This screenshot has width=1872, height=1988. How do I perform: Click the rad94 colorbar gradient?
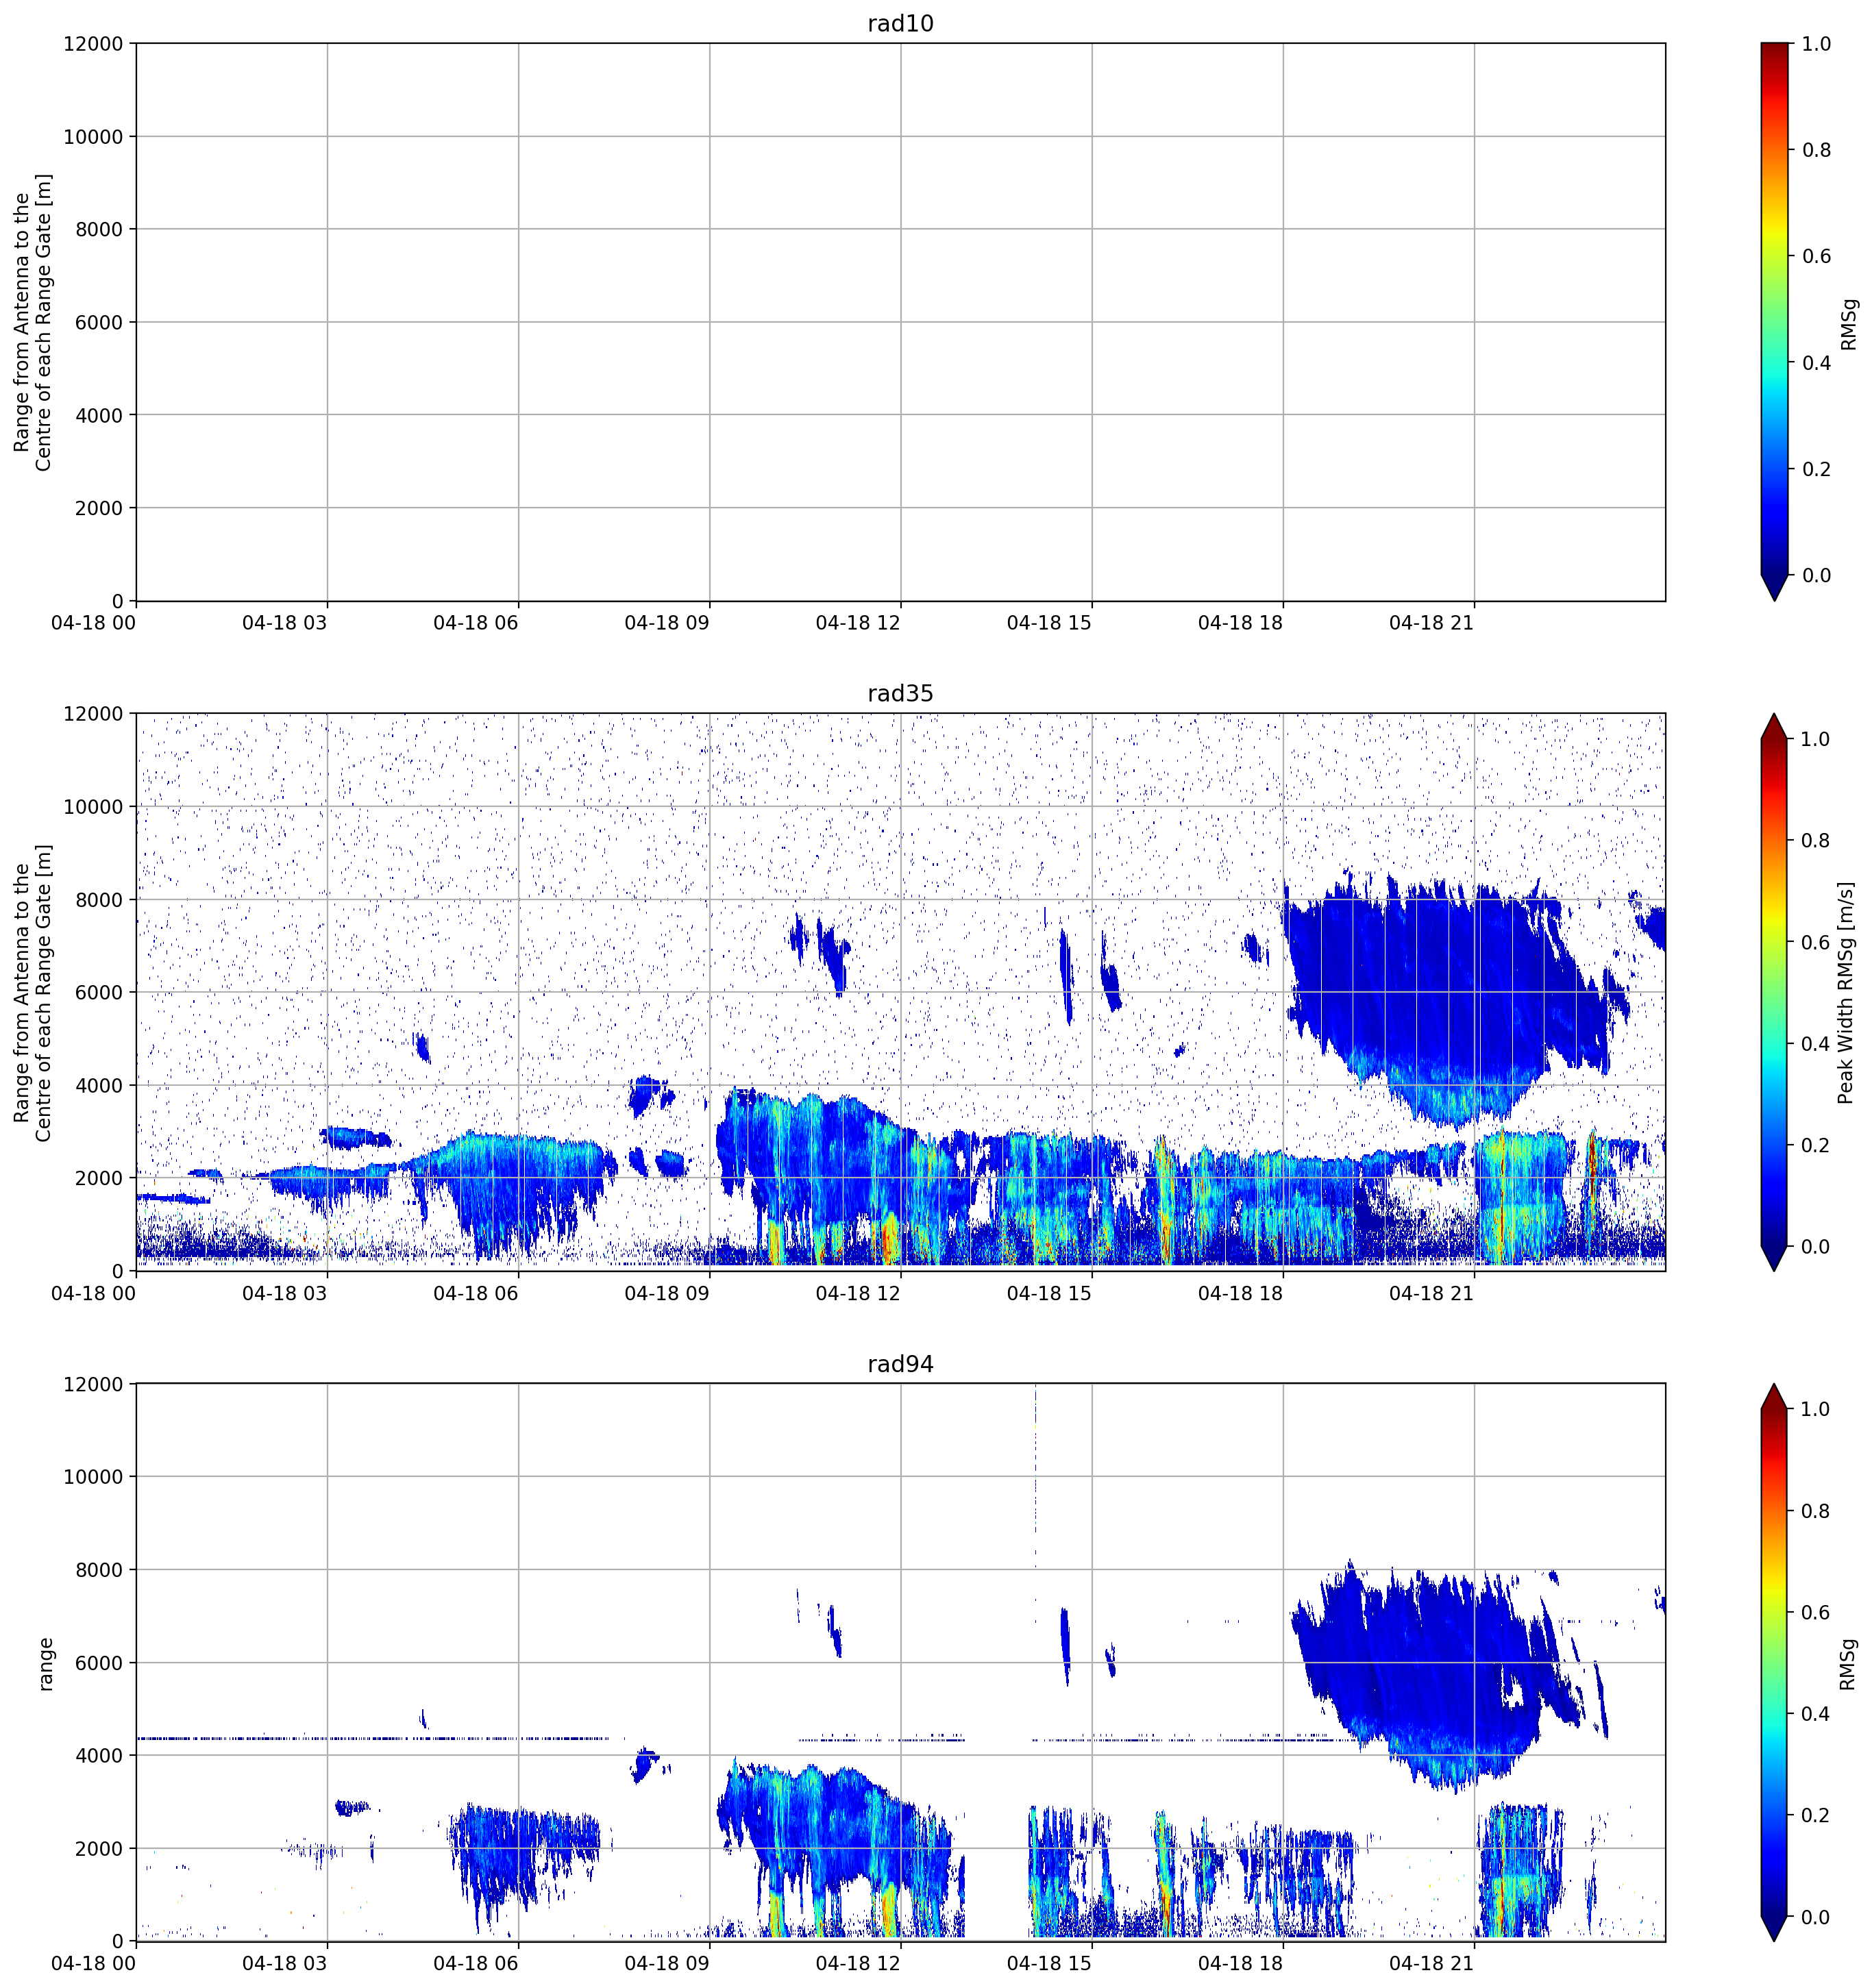pos(1773,1663)
